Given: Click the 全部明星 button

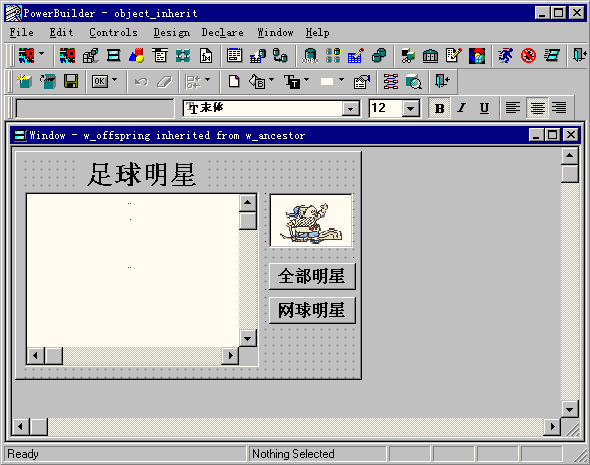Looking at the screenshot, I should coord(312,277).
